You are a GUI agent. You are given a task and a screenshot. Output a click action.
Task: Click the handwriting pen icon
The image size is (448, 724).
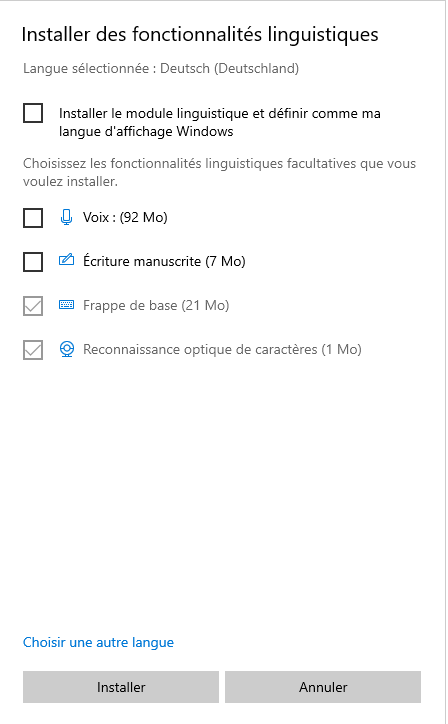[x=67, y=260]
